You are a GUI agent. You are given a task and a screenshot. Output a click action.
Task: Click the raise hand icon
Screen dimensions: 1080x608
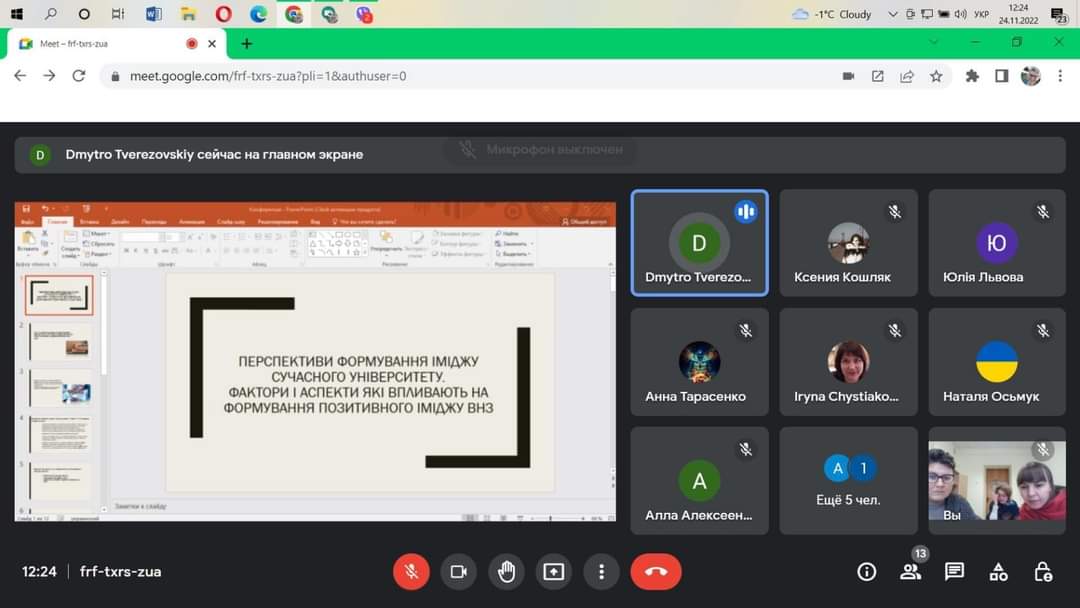coord(507,572)
